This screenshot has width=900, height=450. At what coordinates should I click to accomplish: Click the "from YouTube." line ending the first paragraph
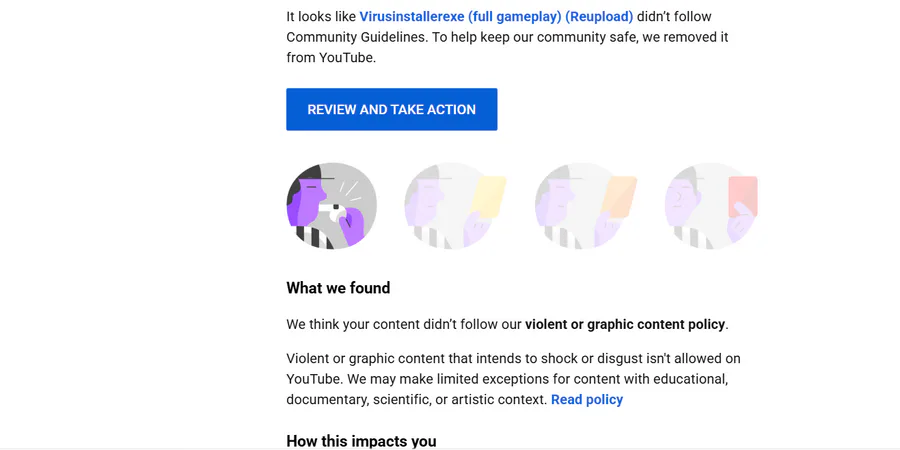click(333, 58)
